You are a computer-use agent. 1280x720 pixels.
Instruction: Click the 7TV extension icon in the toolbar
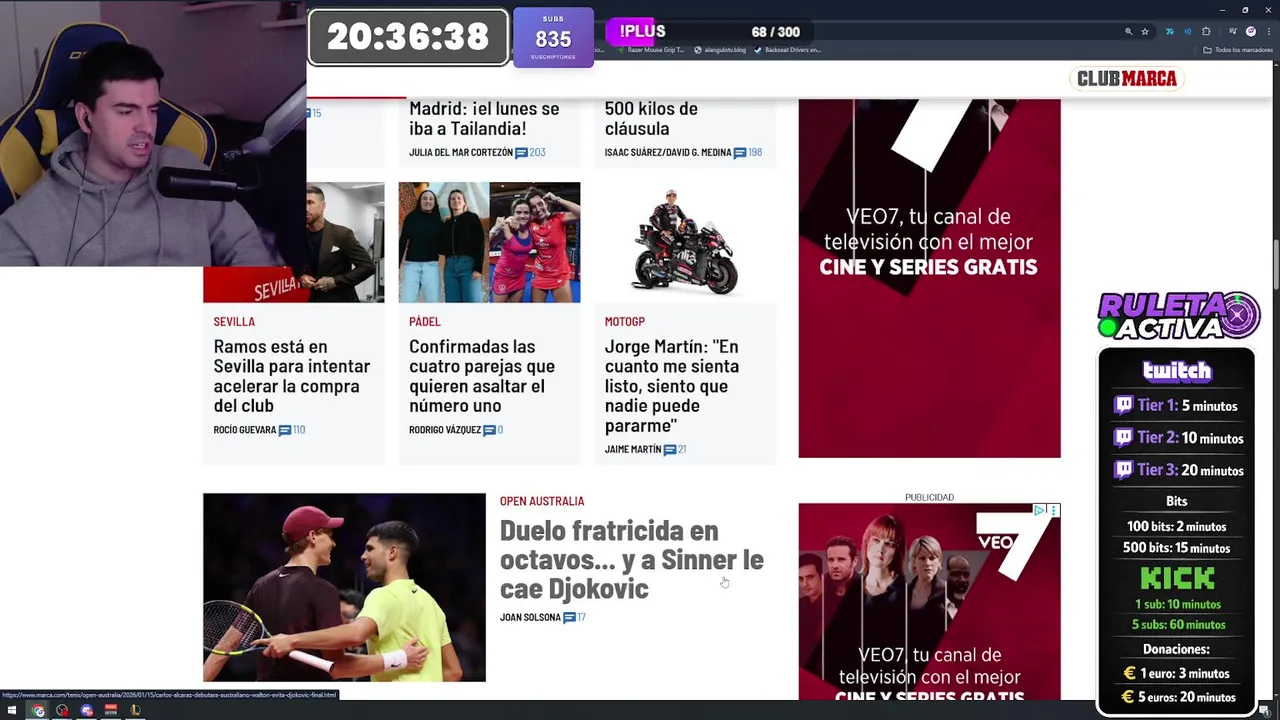[x=1170, y=32]
